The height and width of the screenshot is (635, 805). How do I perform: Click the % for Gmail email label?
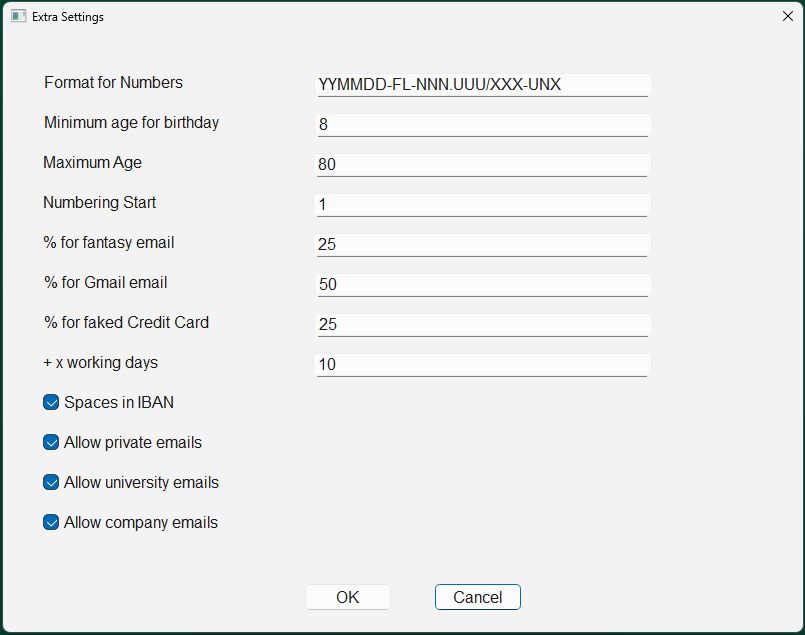tap(106, 283)
